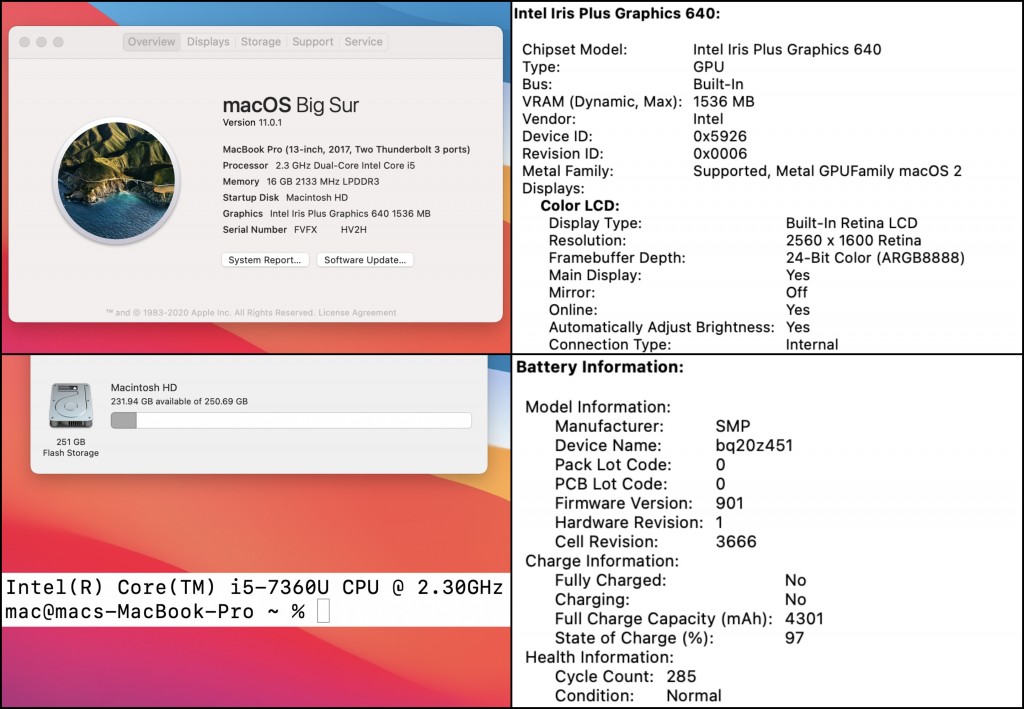Viewport: 1024px width, 709px height.
Task: Select the Mirror value 'Off'
Action: click(796, 292)
